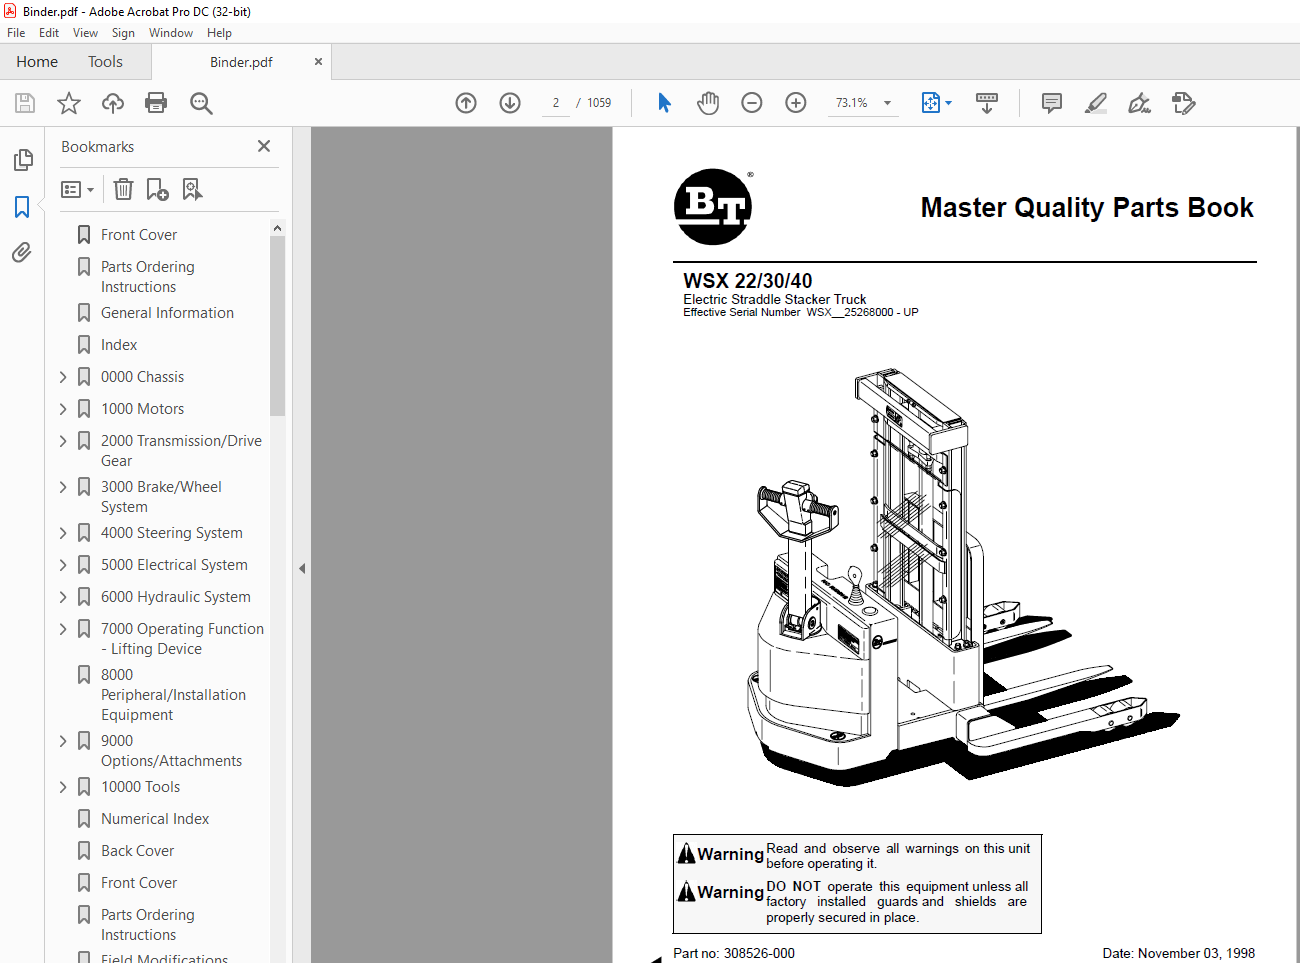Screen dimensions: 1300x963
Task: Open the General Information bookmark
Action: tap(167, 313)
